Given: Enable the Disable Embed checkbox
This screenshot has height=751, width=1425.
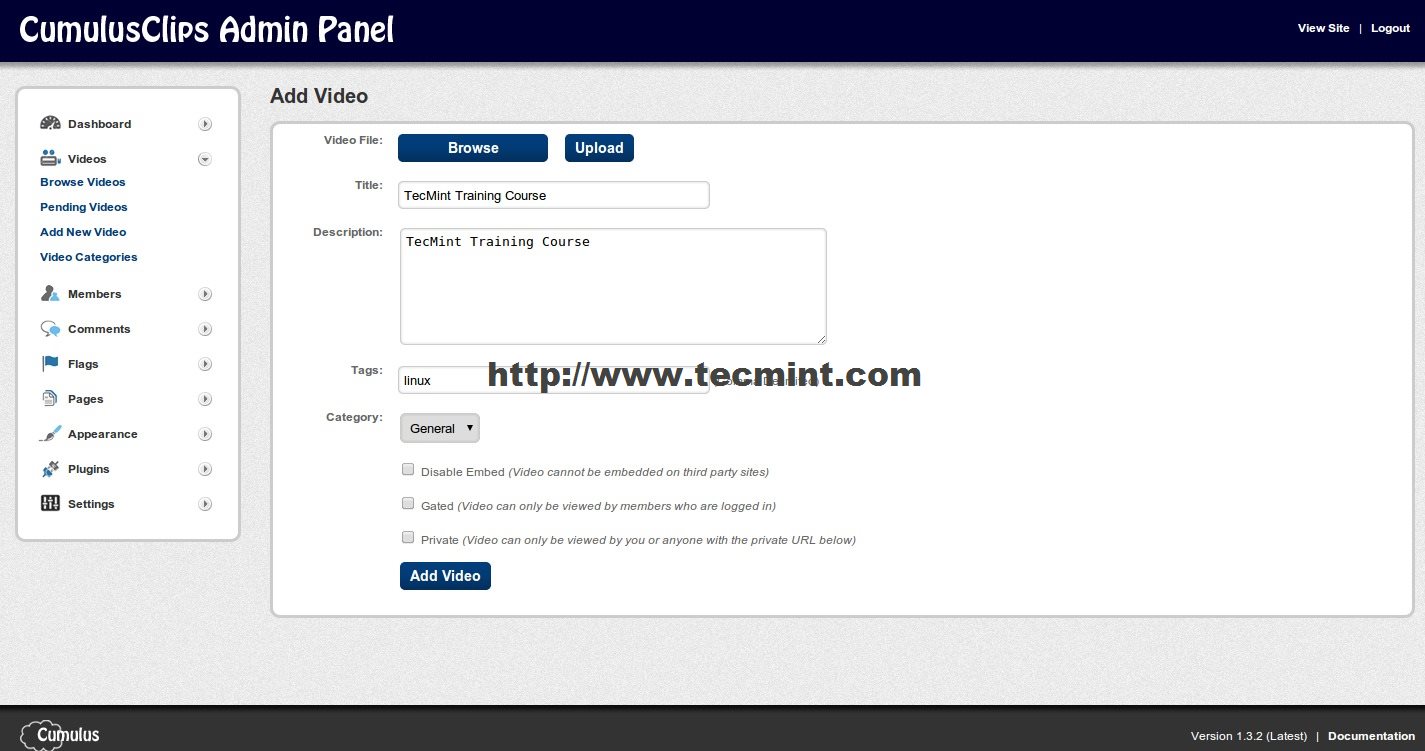Looking at the screenshot, I should [408, 470].
